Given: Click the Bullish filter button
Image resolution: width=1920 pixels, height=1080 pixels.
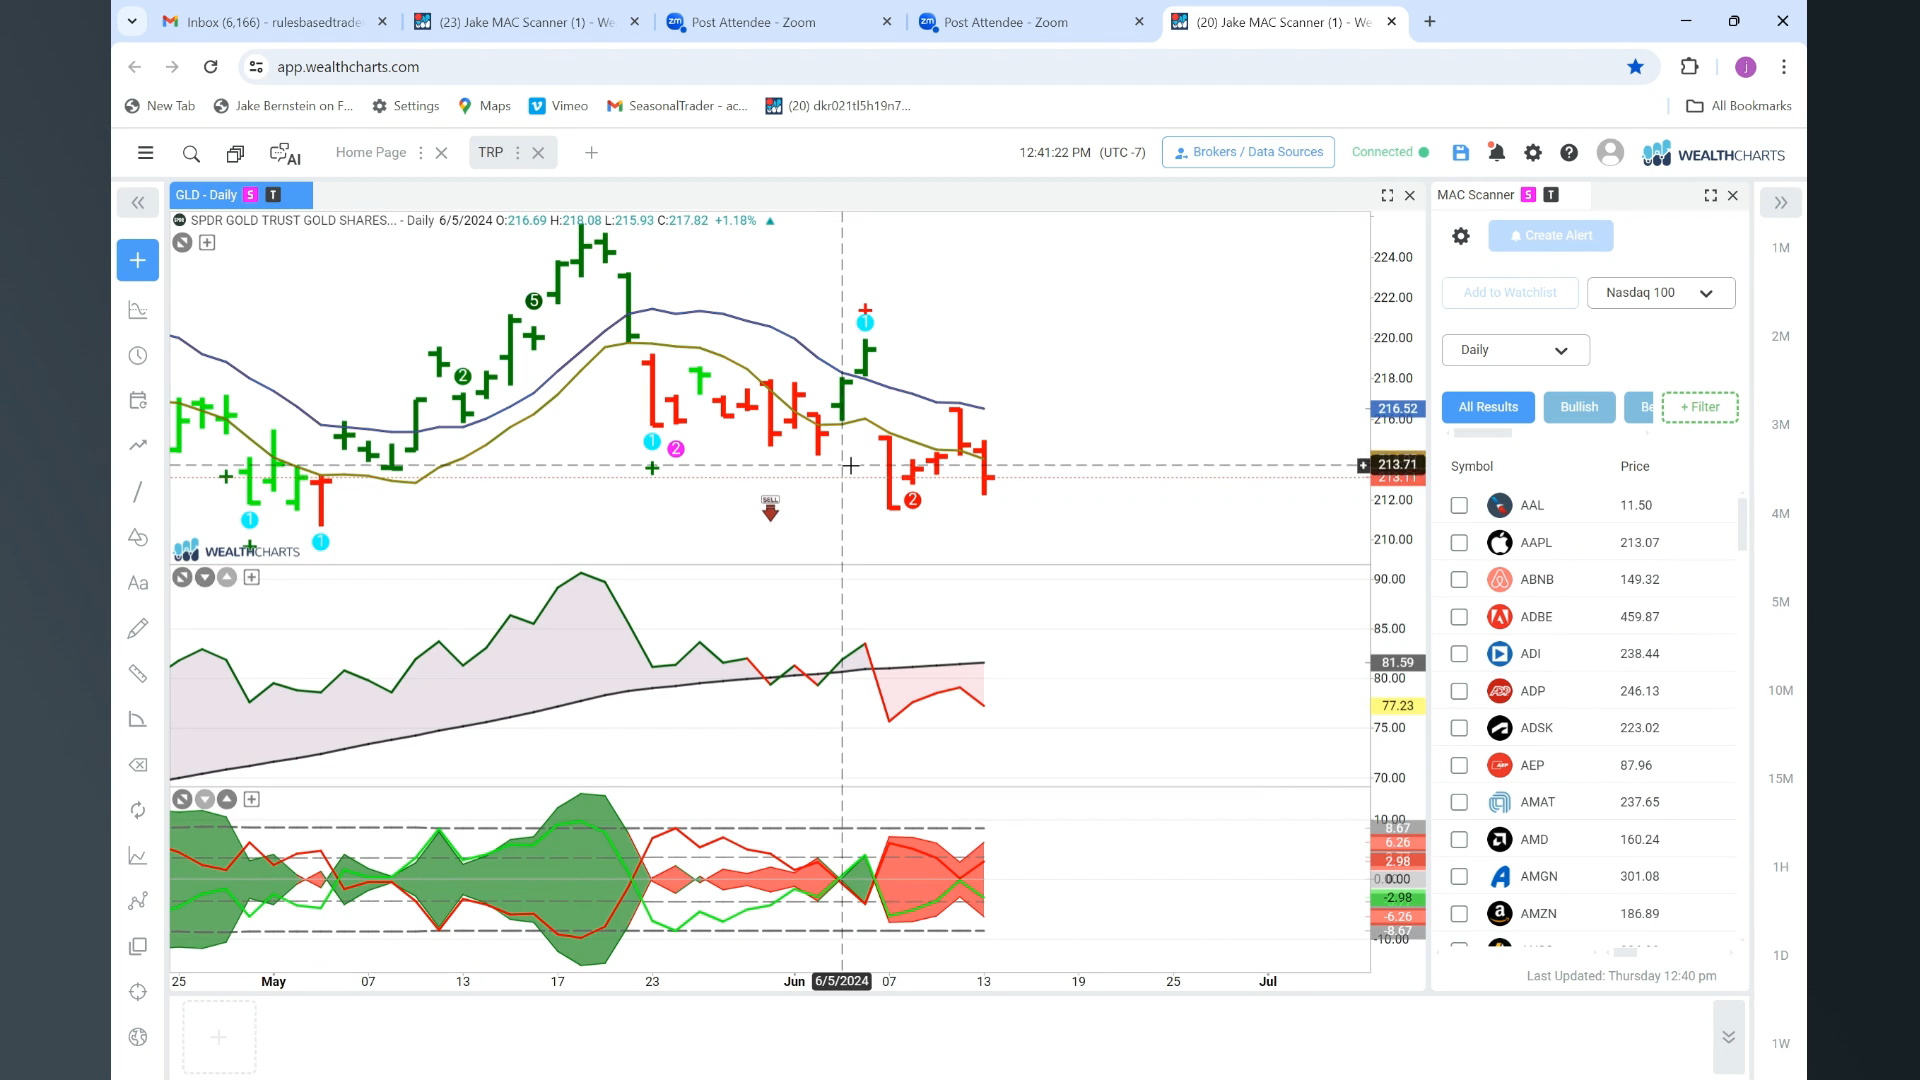Looking at the screenshot, I should 1579,407.
